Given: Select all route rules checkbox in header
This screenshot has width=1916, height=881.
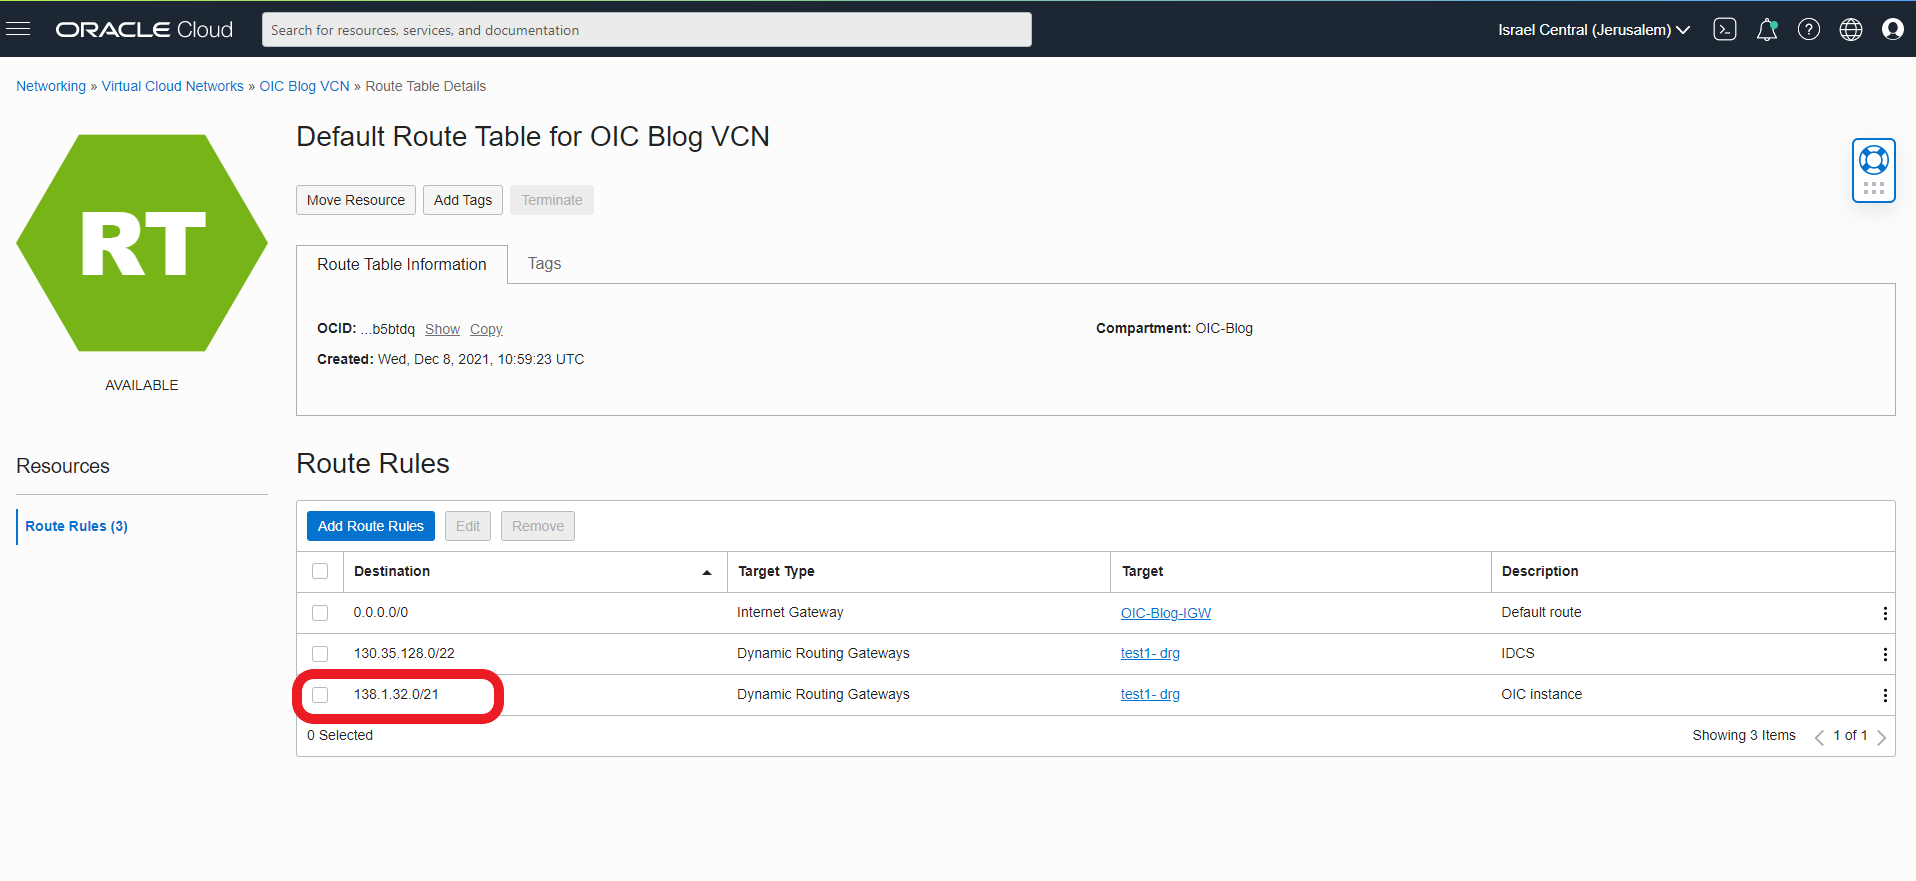Looking at the screenshot, I should (x=320, y=571).
